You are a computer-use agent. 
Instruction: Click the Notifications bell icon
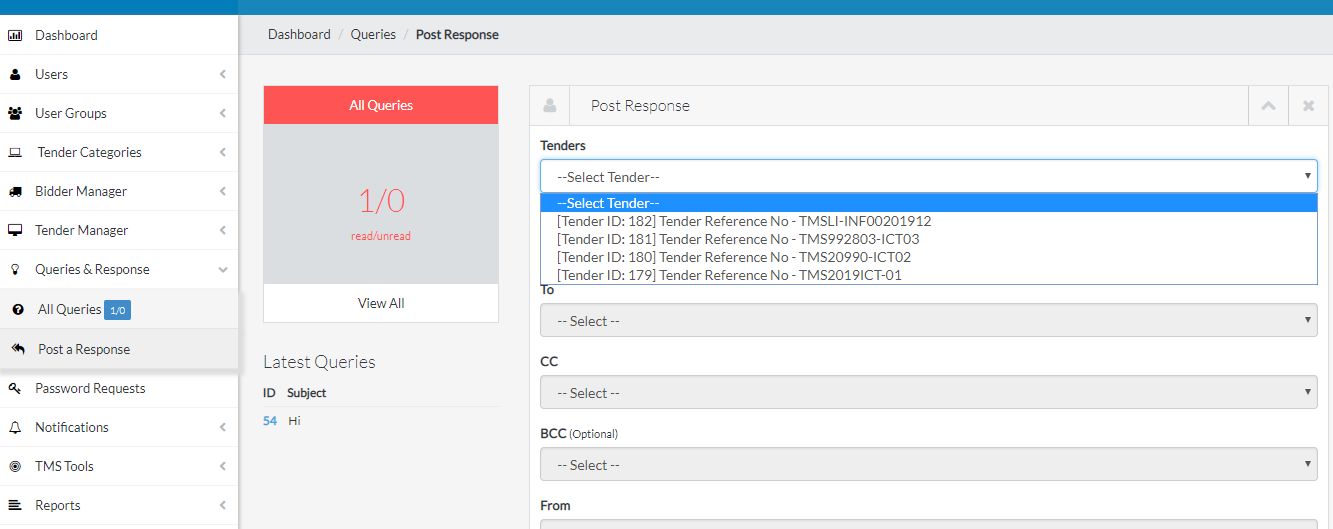point(15,427)
